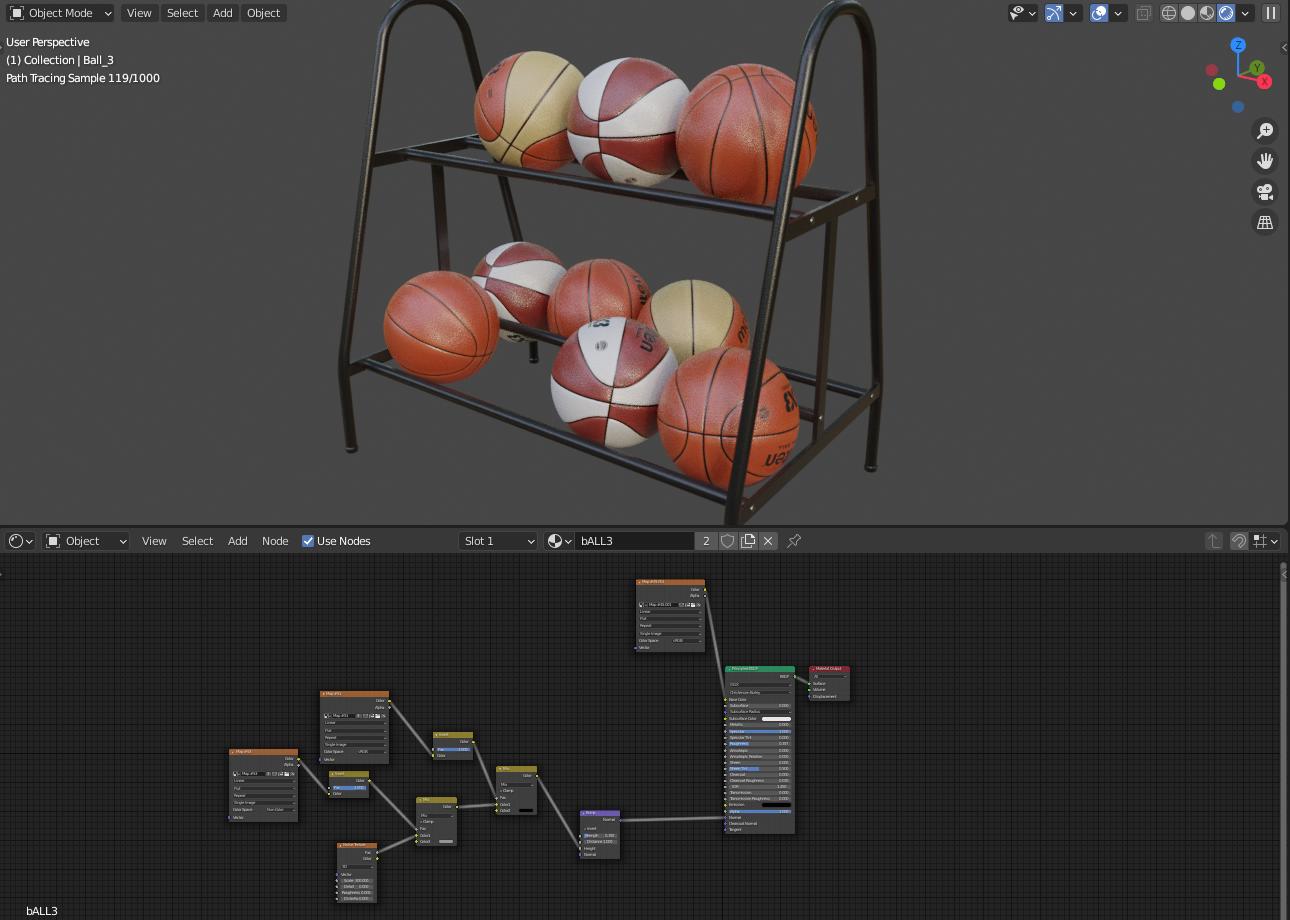
Task: Switch perspective/orthographic with grid icon
Action: click(1265, 222)
